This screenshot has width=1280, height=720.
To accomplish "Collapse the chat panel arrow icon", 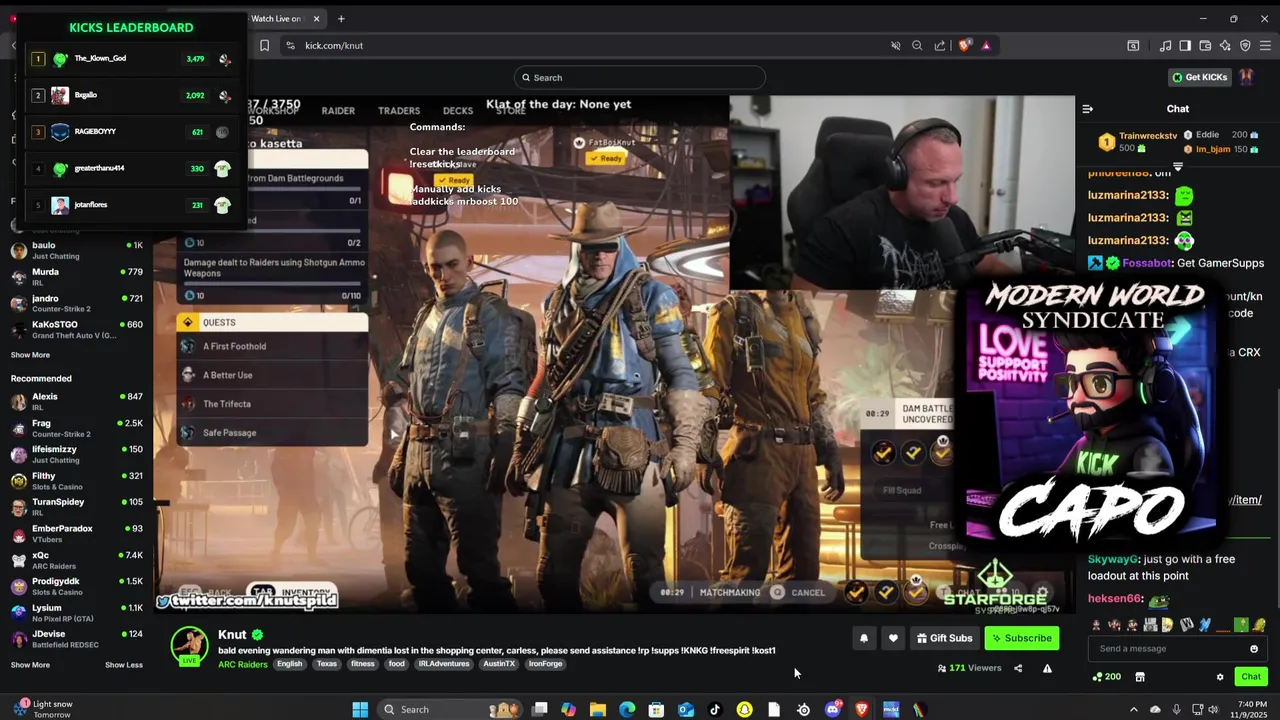I will click(x=1088, y=109).
